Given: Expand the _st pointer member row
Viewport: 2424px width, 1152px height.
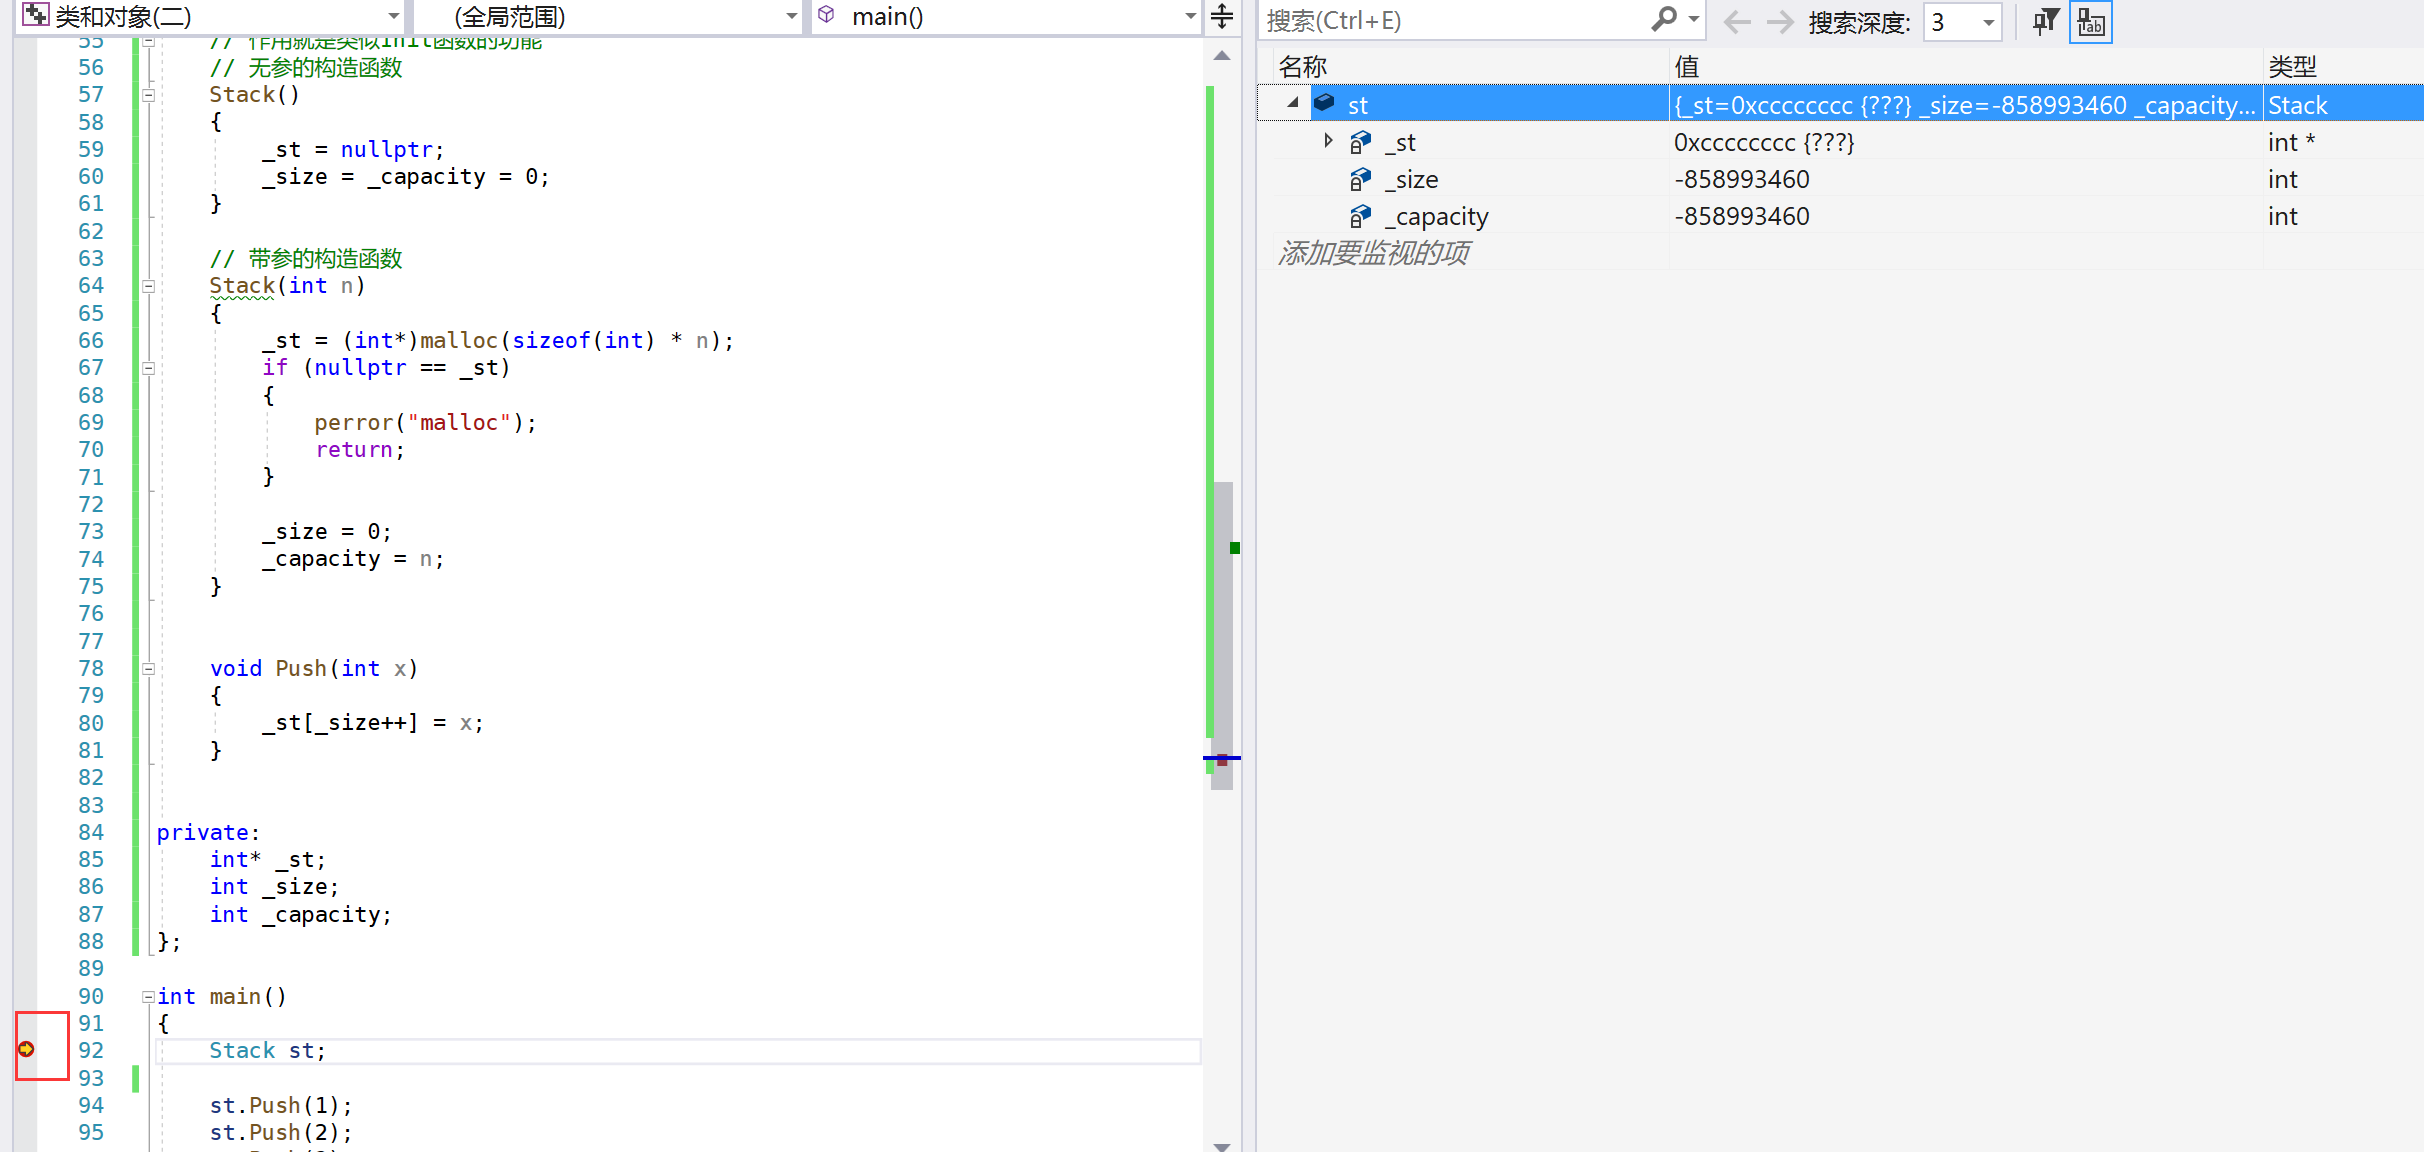Looking at the screenshot, I should 1328,141.
